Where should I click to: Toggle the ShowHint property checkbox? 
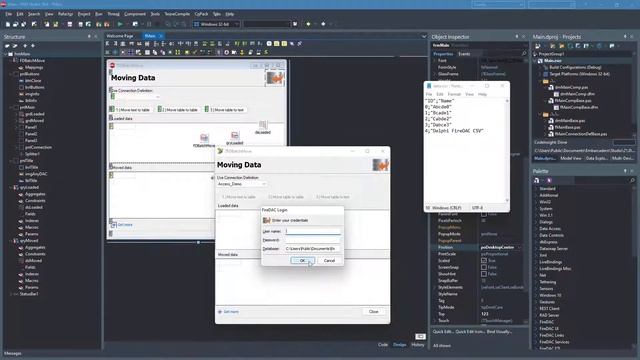pos(484,274)
